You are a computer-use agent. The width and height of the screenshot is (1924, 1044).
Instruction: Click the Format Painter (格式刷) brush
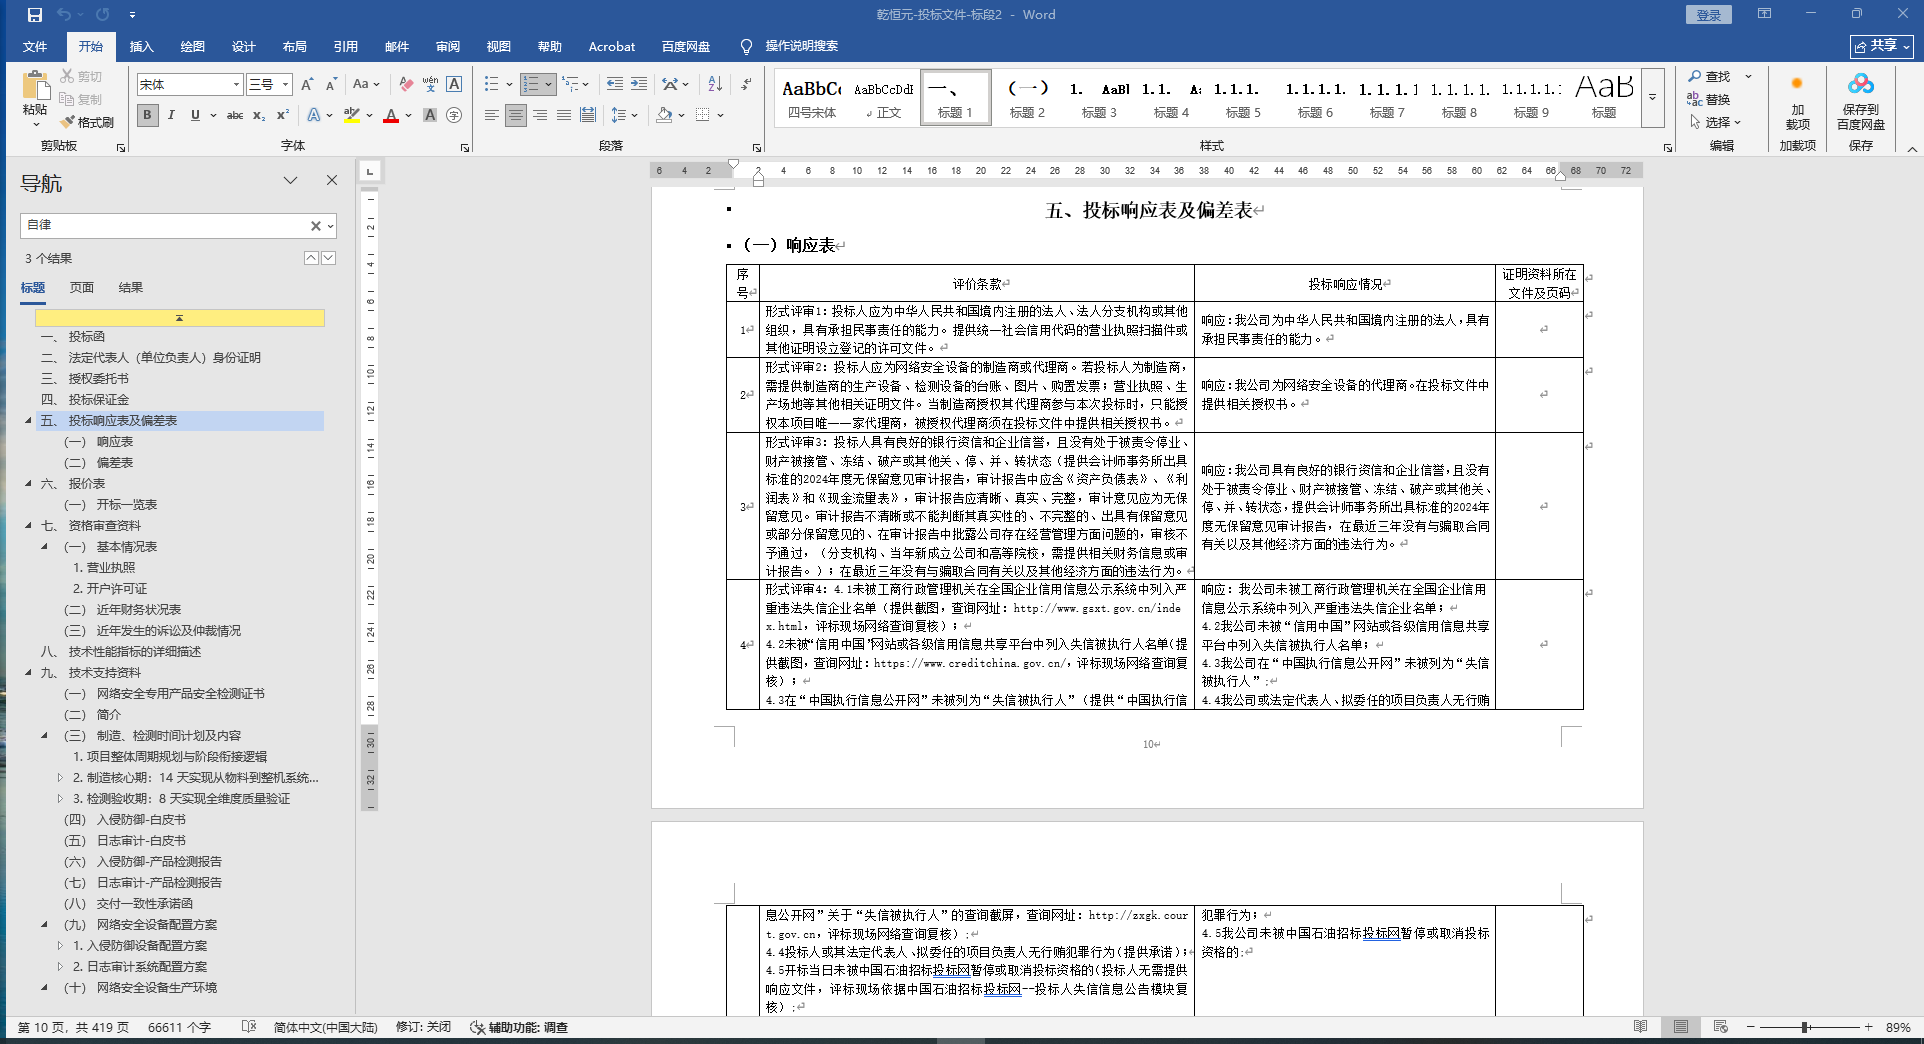[87, 122]
